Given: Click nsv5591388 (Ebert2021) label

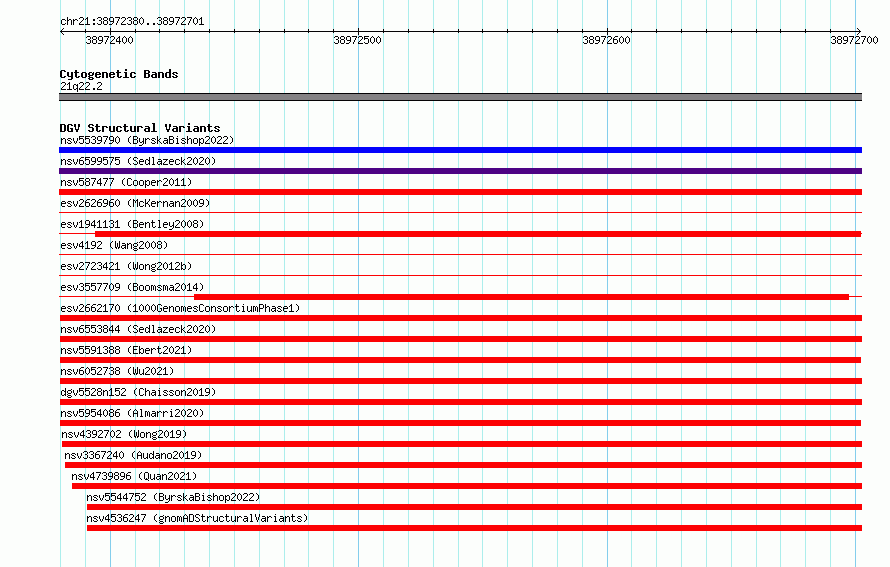Looking at the screenshot, I should pyautogui.click(x=126, y=350).
